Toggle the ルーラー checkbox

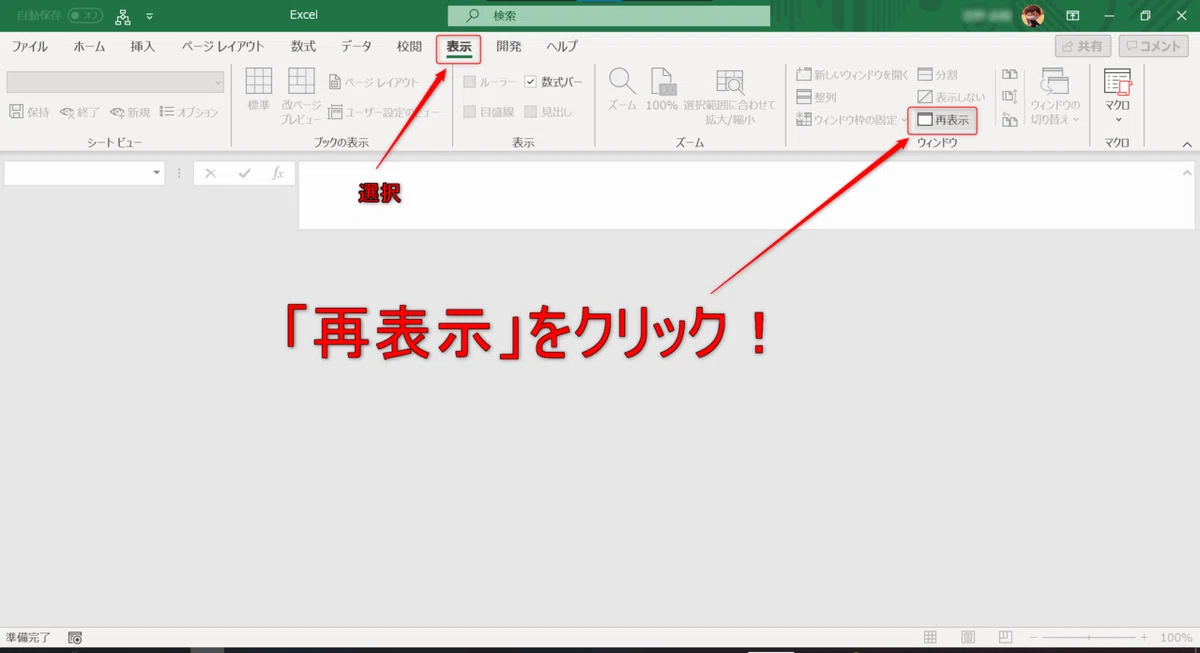coord(470,82)
